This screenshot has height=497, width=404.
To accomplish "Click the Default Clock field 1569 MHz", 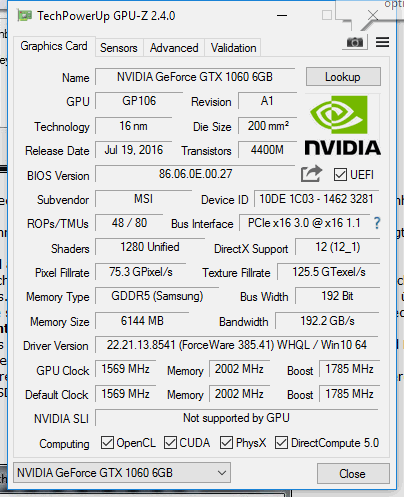I will [x=126, y=394].
